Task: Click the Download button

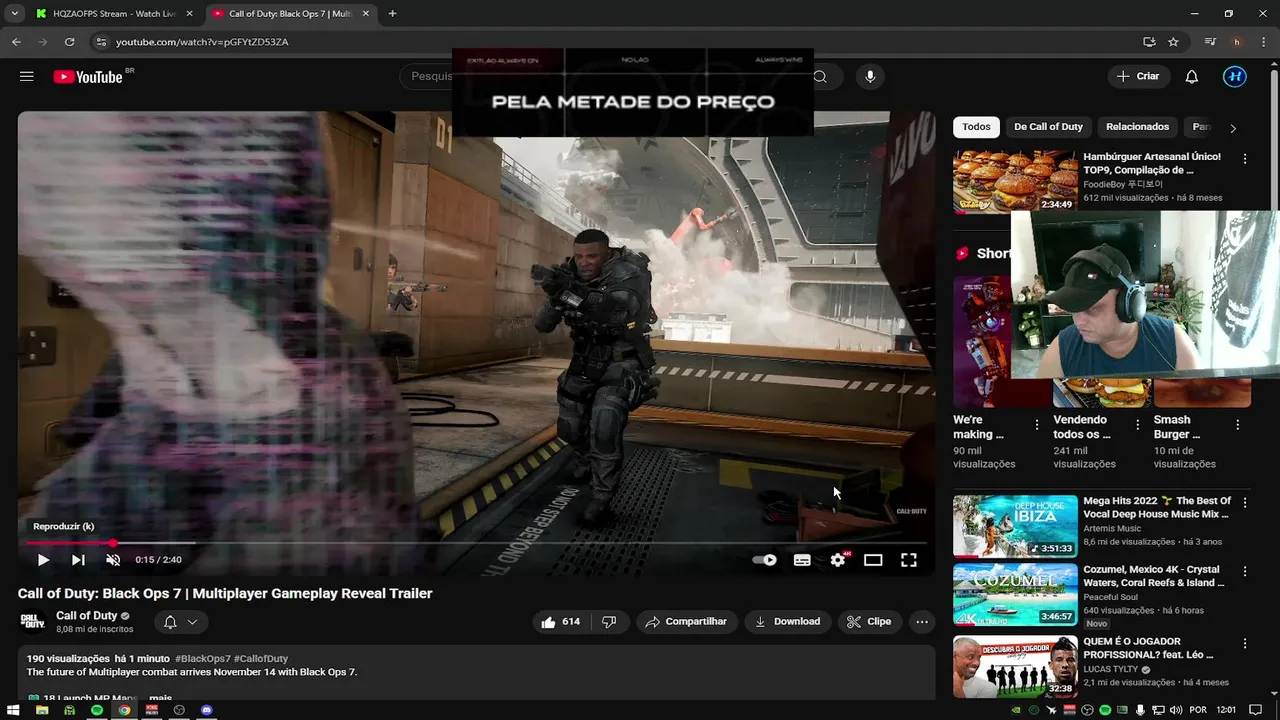Action: click(787, 621)
